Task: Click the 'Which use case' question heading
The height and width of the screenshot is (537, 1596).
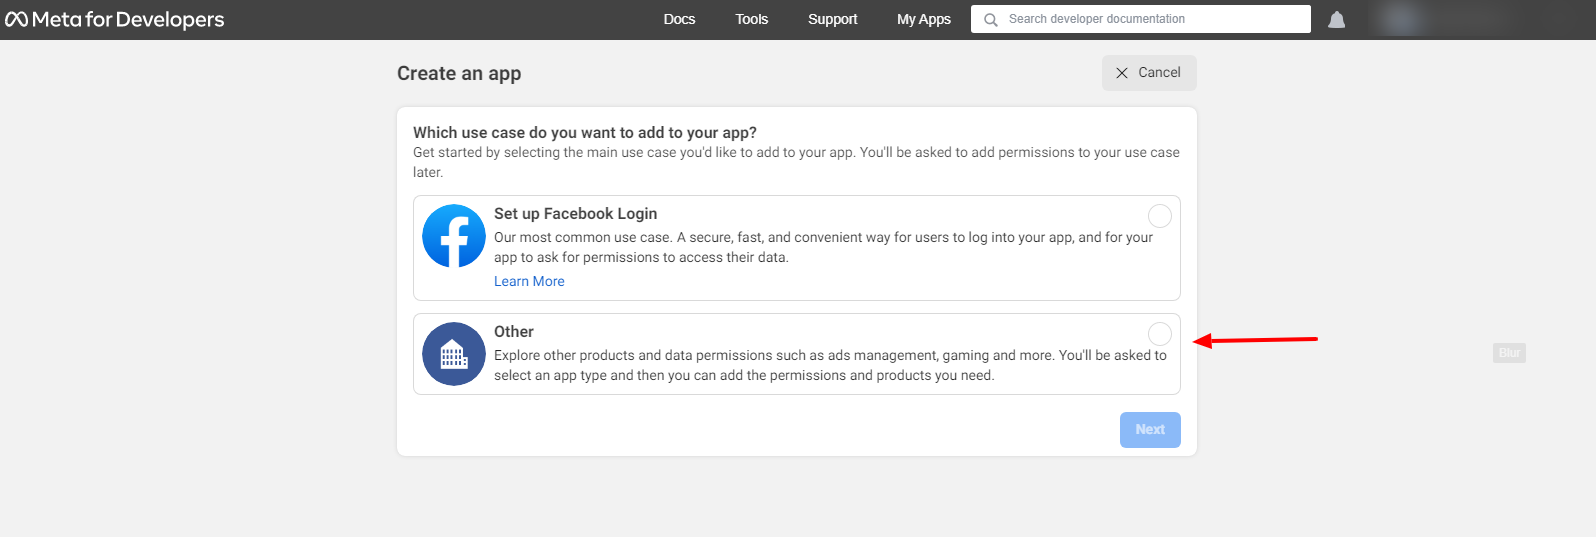Action: tap(585, 132)
